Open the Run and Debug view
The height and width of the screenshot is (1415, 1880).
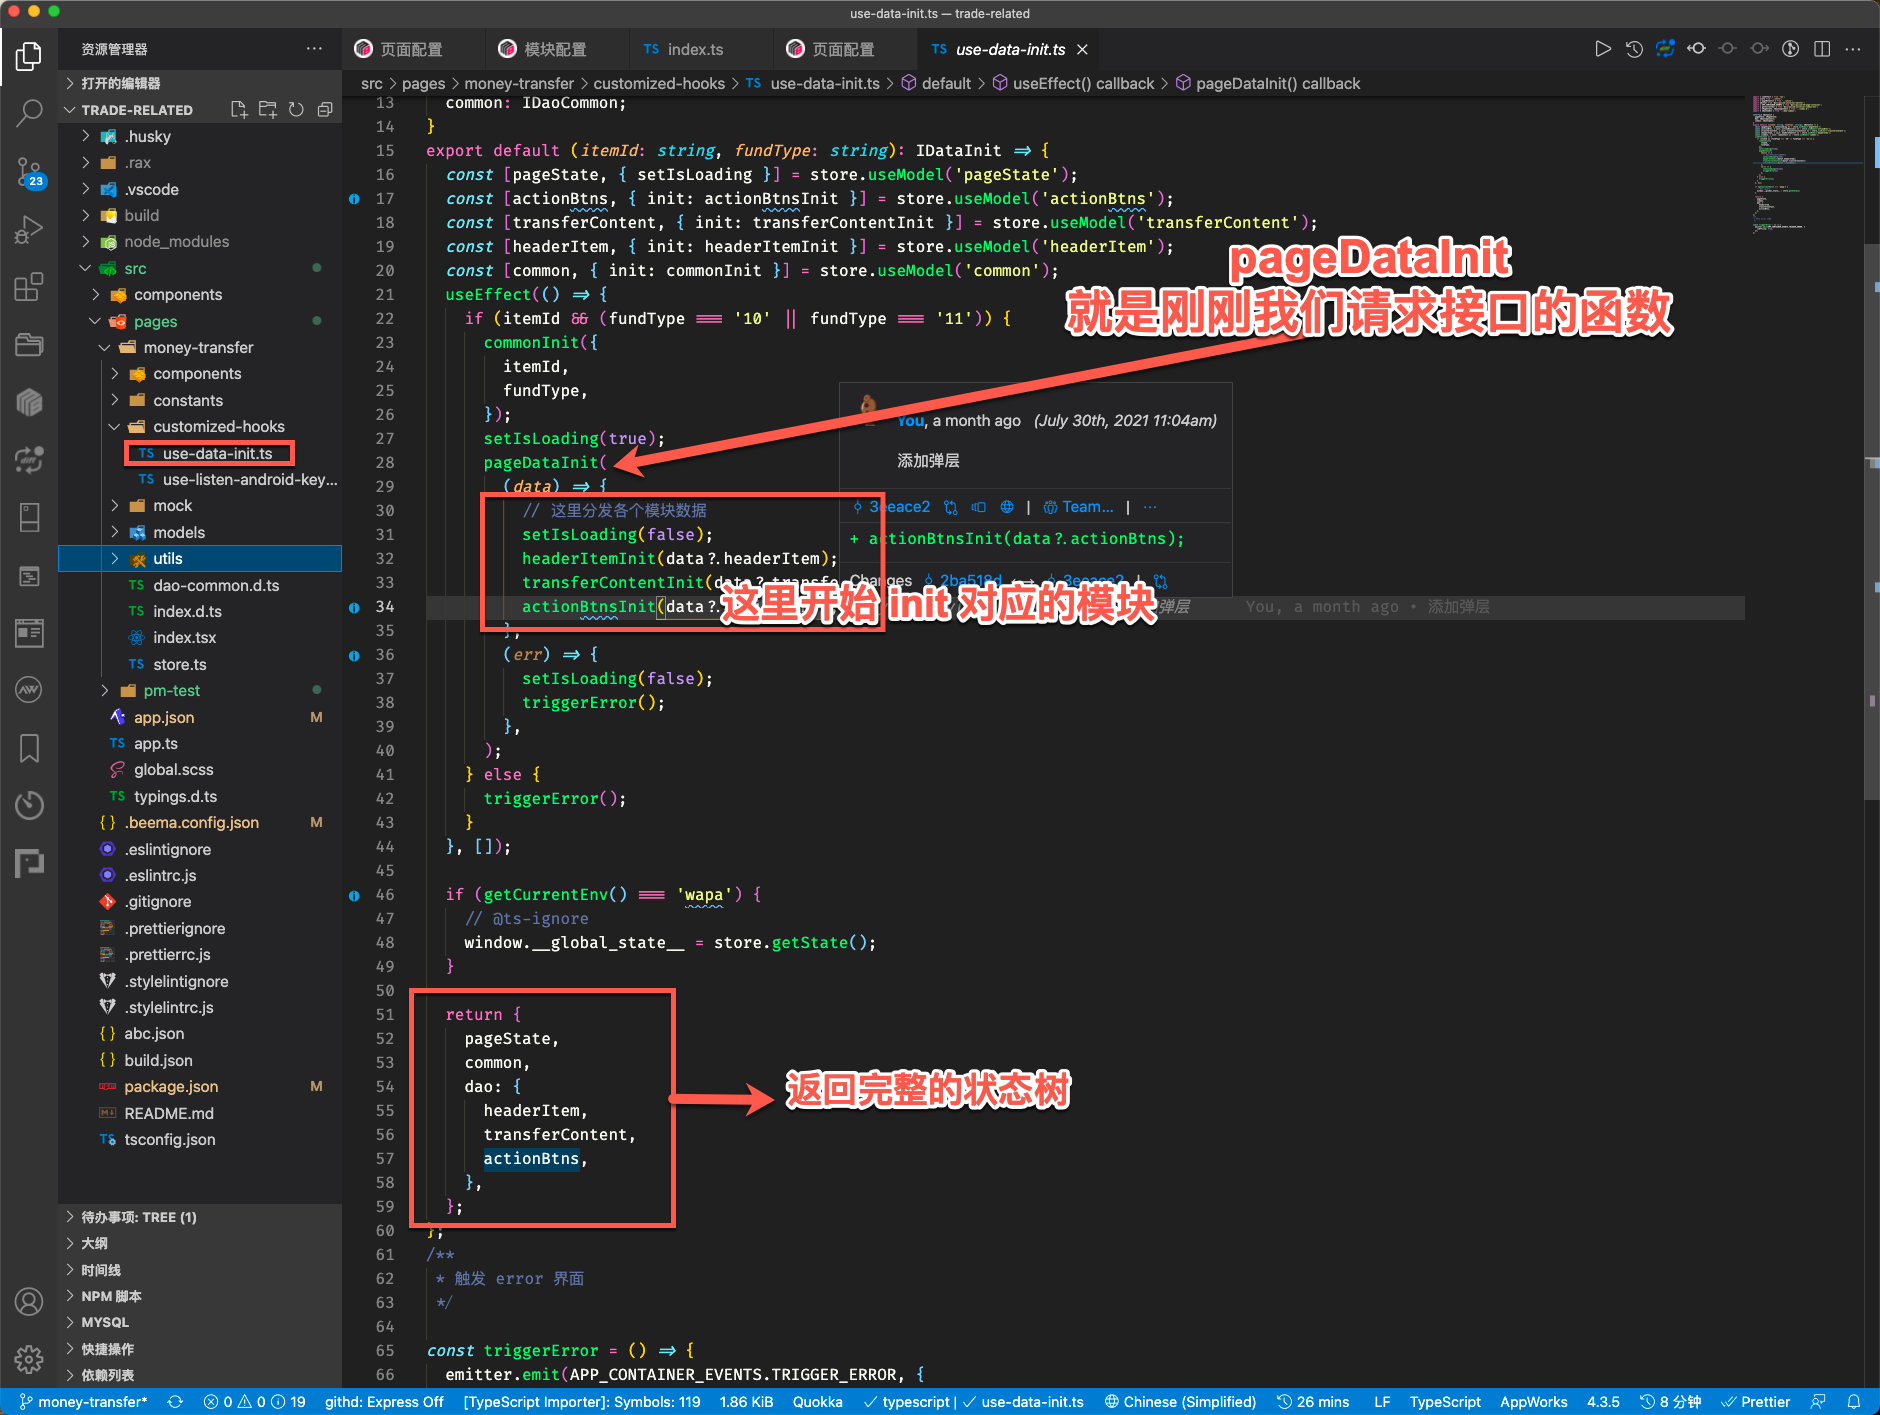click(x=29, y=230)
